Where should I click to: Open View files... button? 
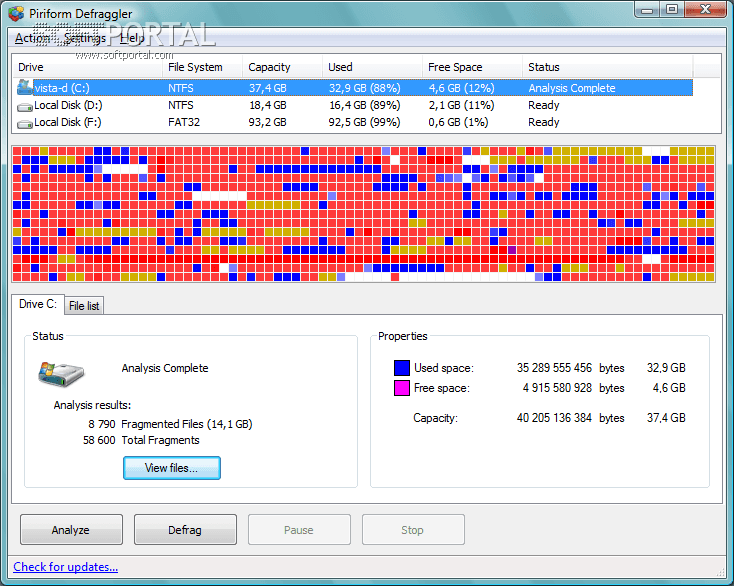(x=172, y=468)
